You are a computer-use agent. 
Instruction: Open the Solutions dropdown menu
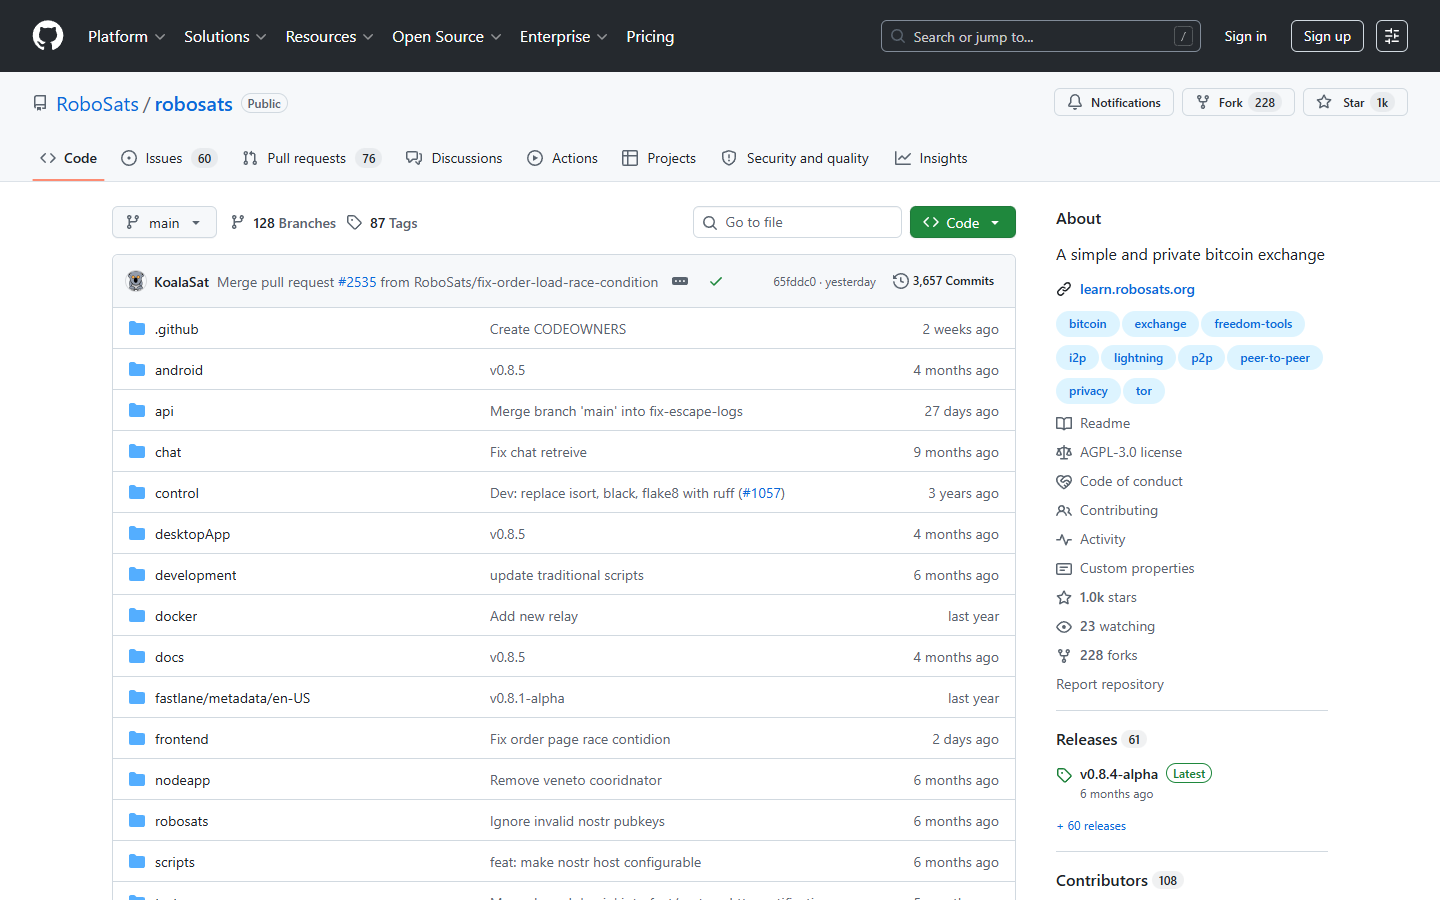225,36
